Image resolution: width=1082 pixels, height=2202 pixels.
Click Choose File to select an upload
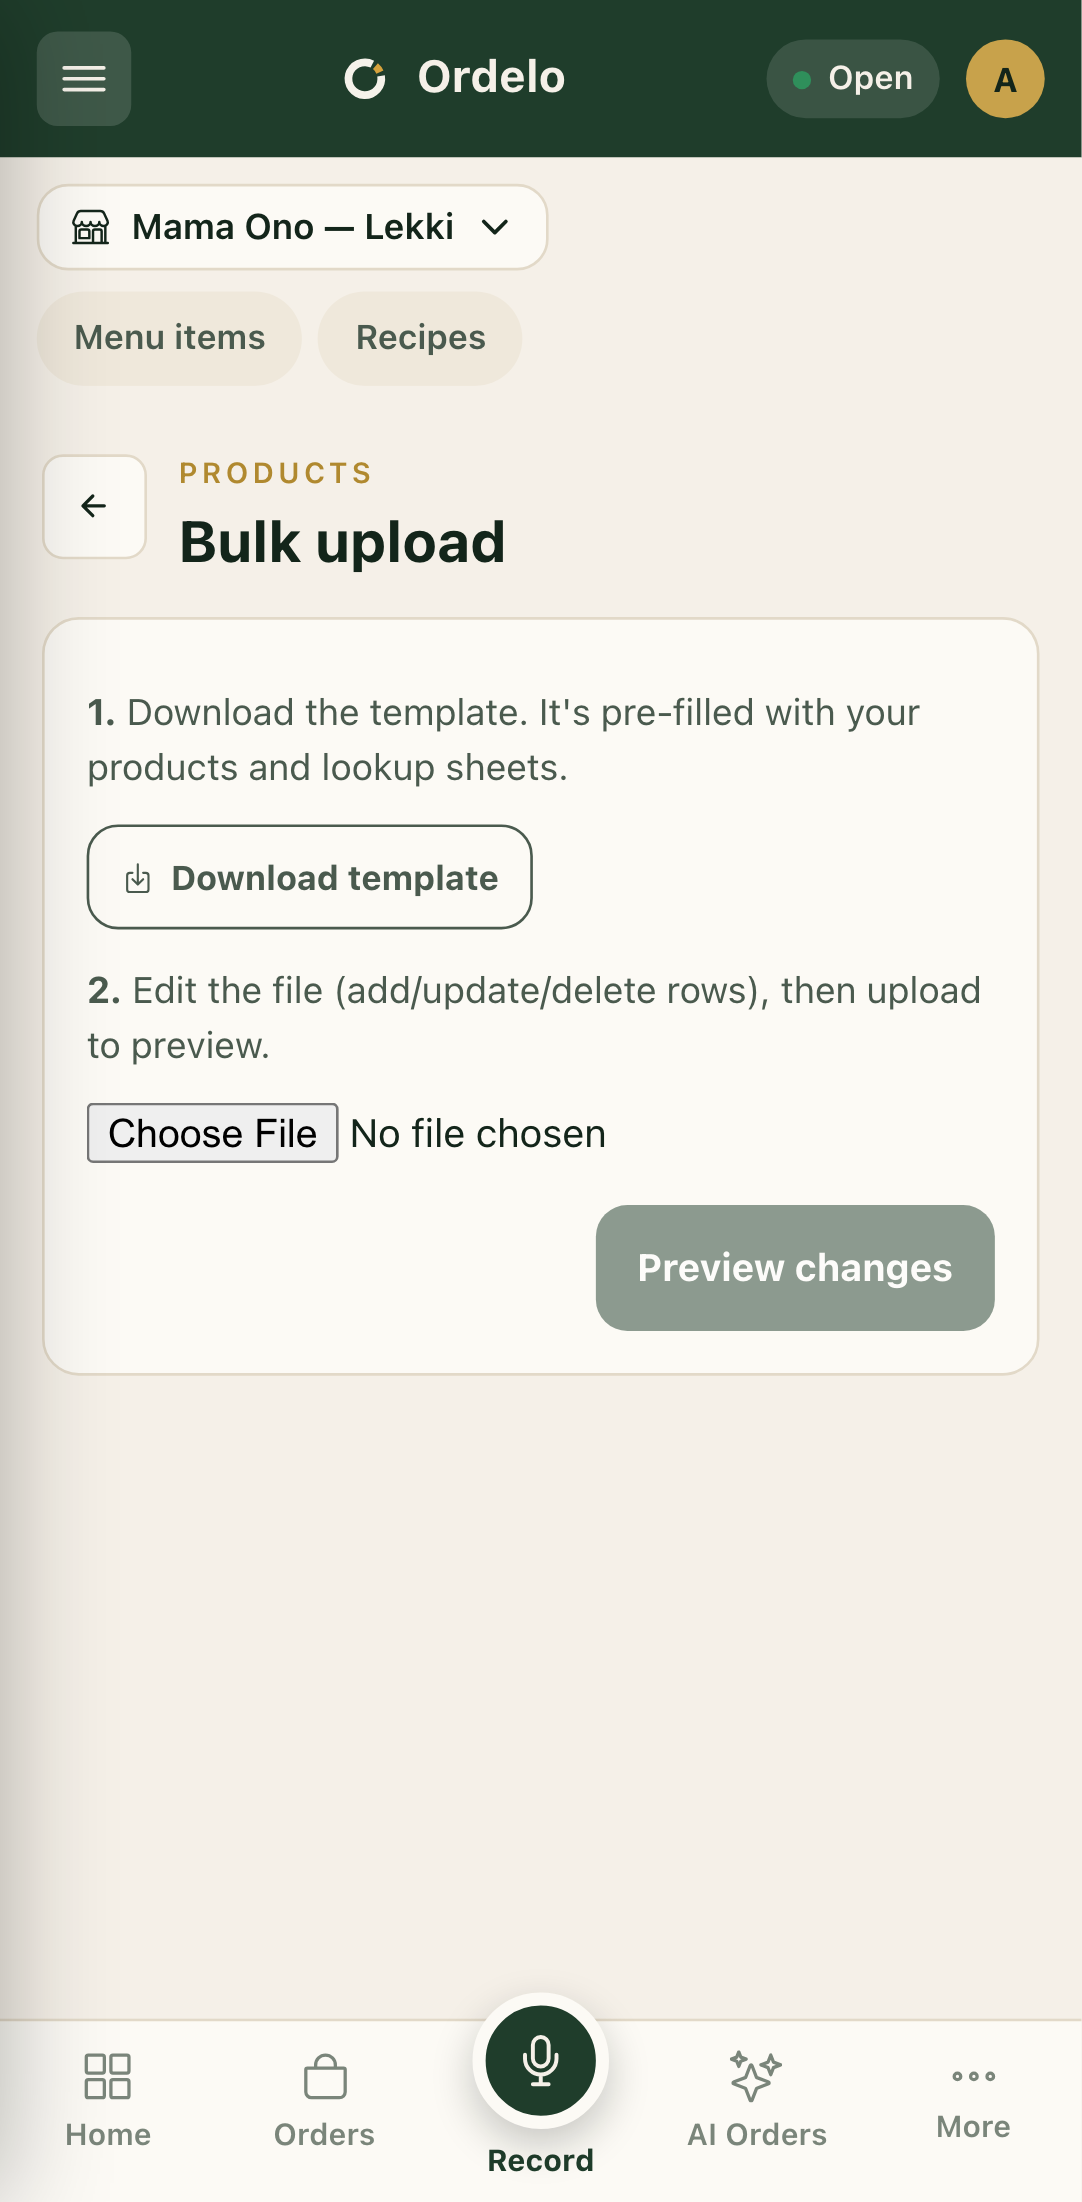(x=213, y=1133)
